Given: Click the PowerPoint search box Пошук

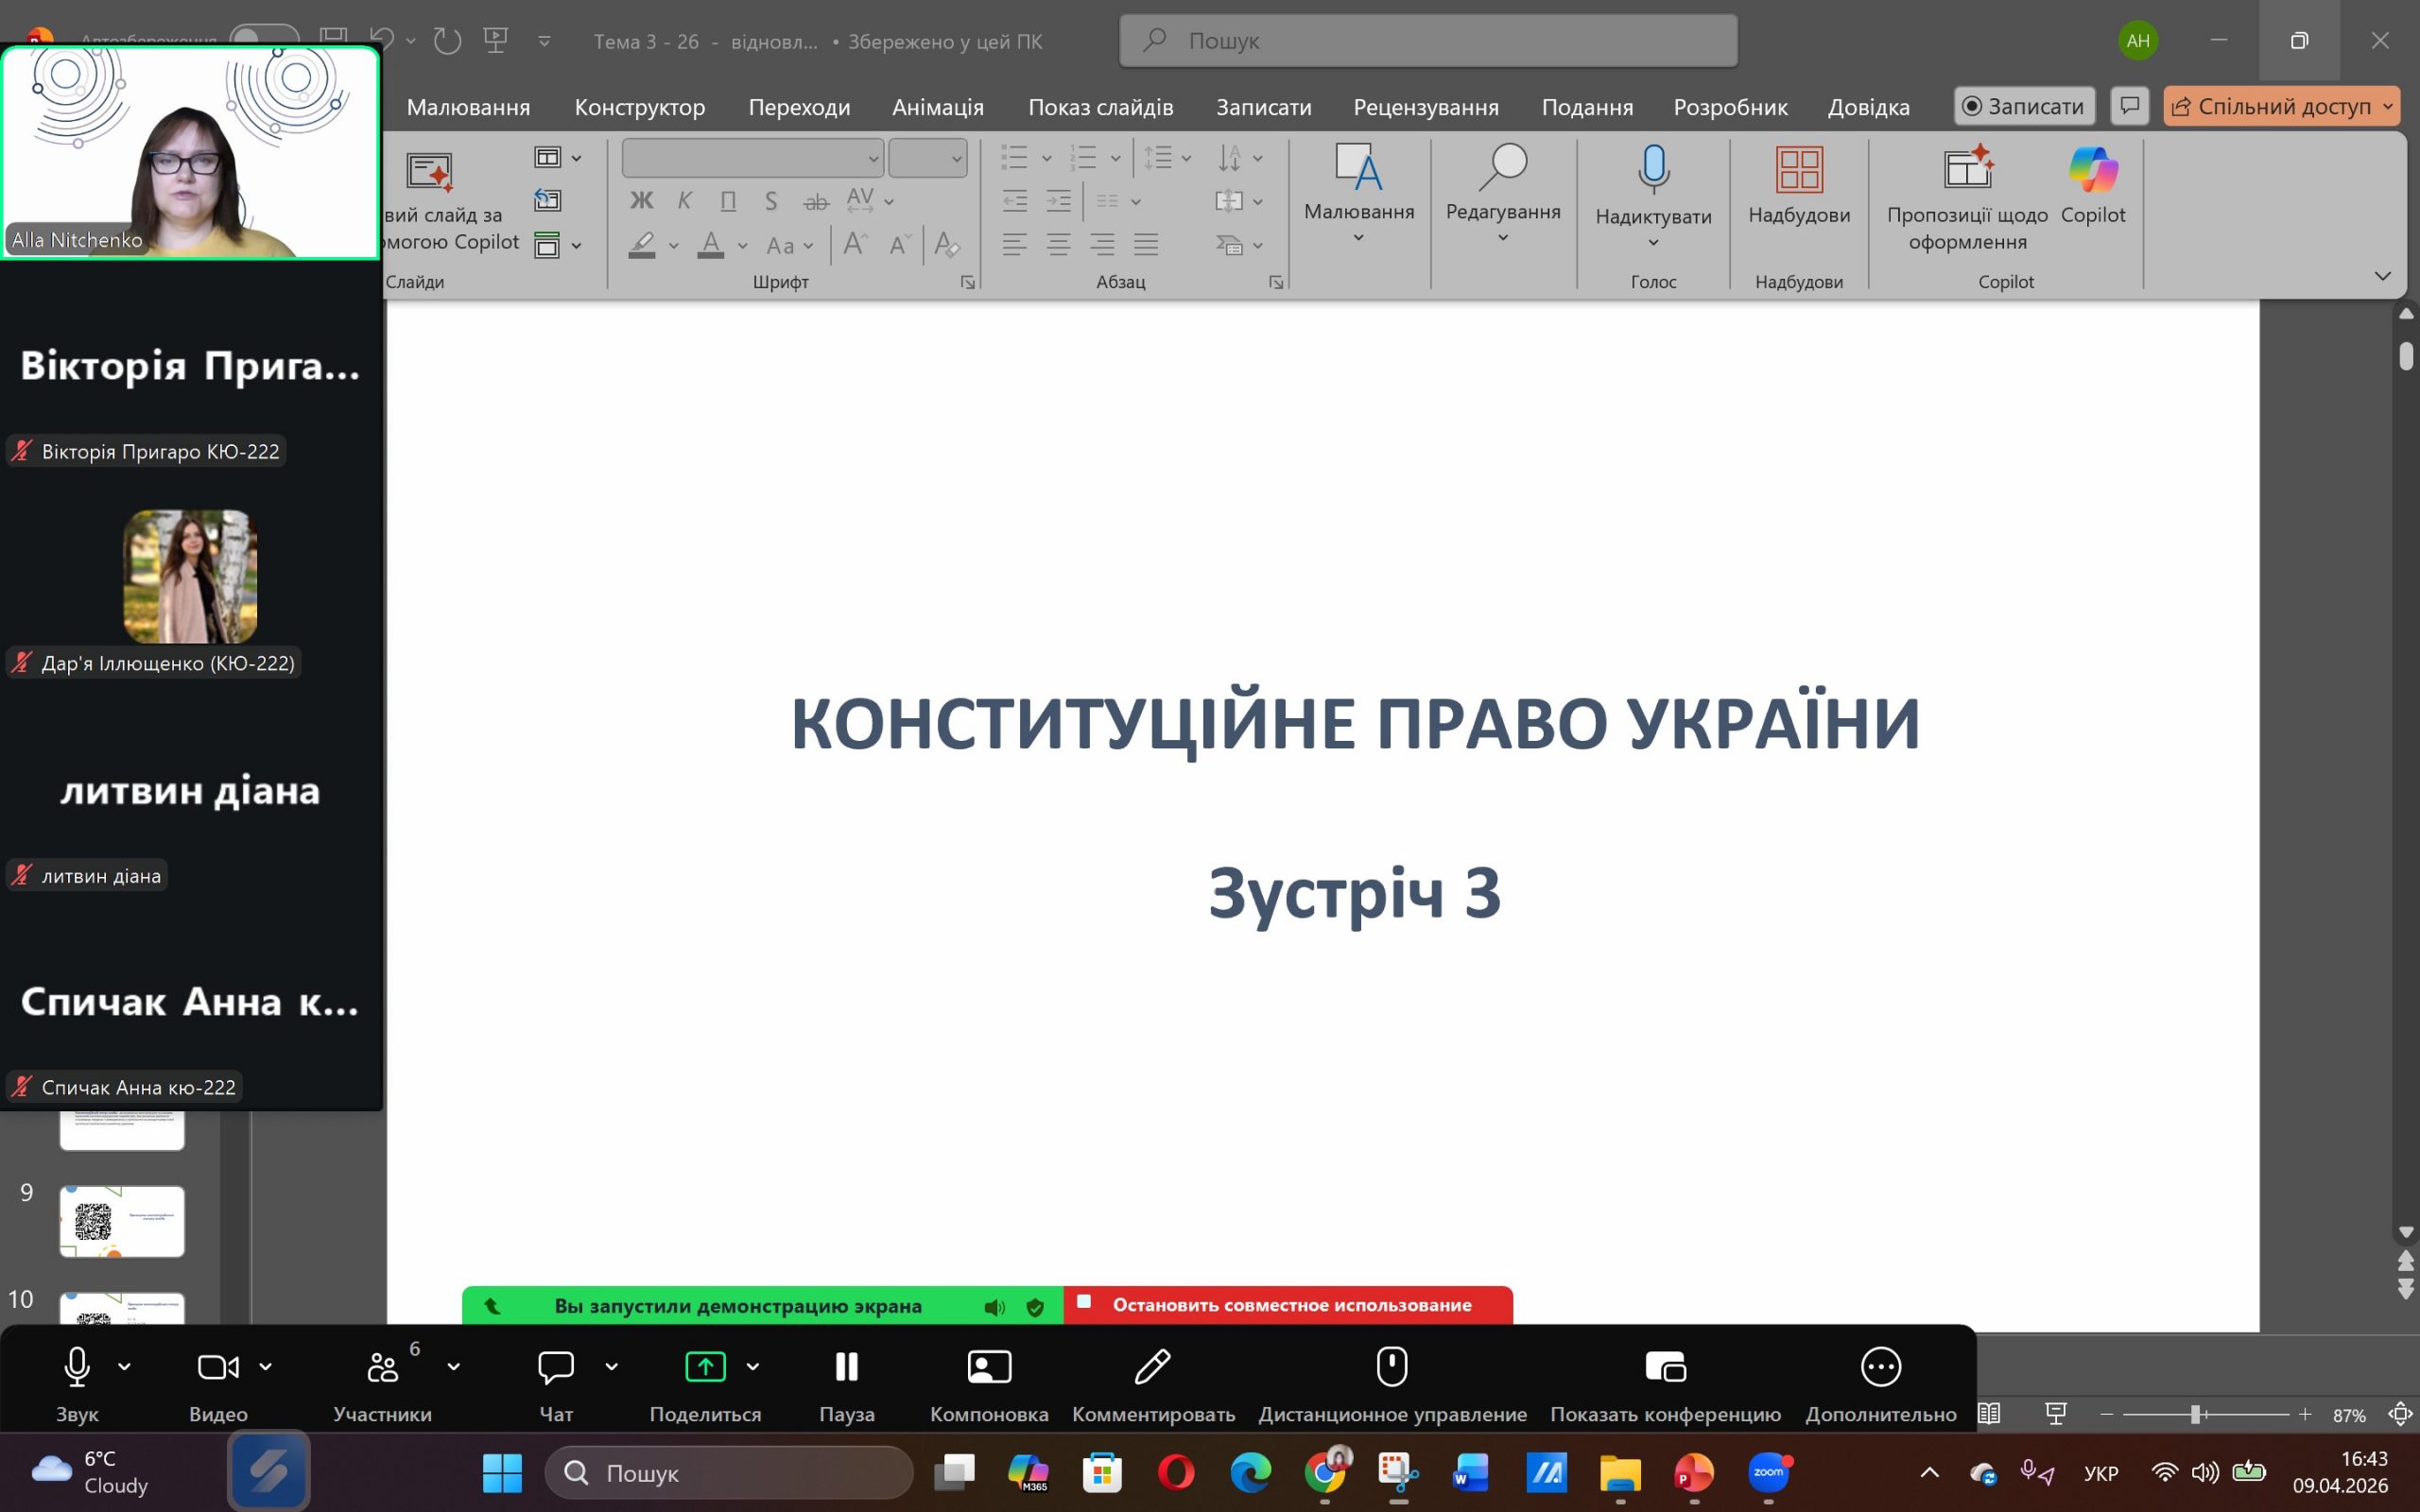Looking at the screenshot, I should click(1428, 41).
